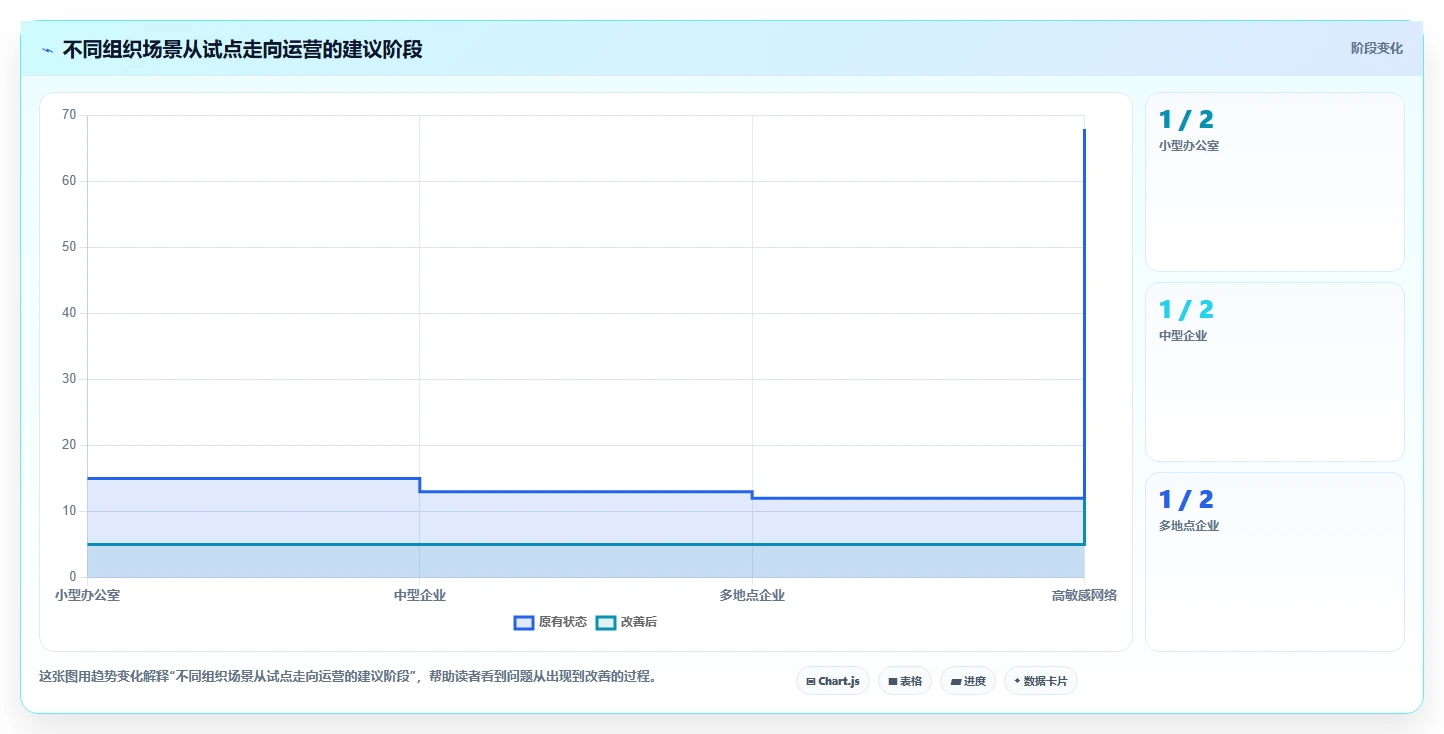Screen dimensions: 1444x734
Task: Click the 高敏感网络 x-axis label
Action: coord(1084,595)
